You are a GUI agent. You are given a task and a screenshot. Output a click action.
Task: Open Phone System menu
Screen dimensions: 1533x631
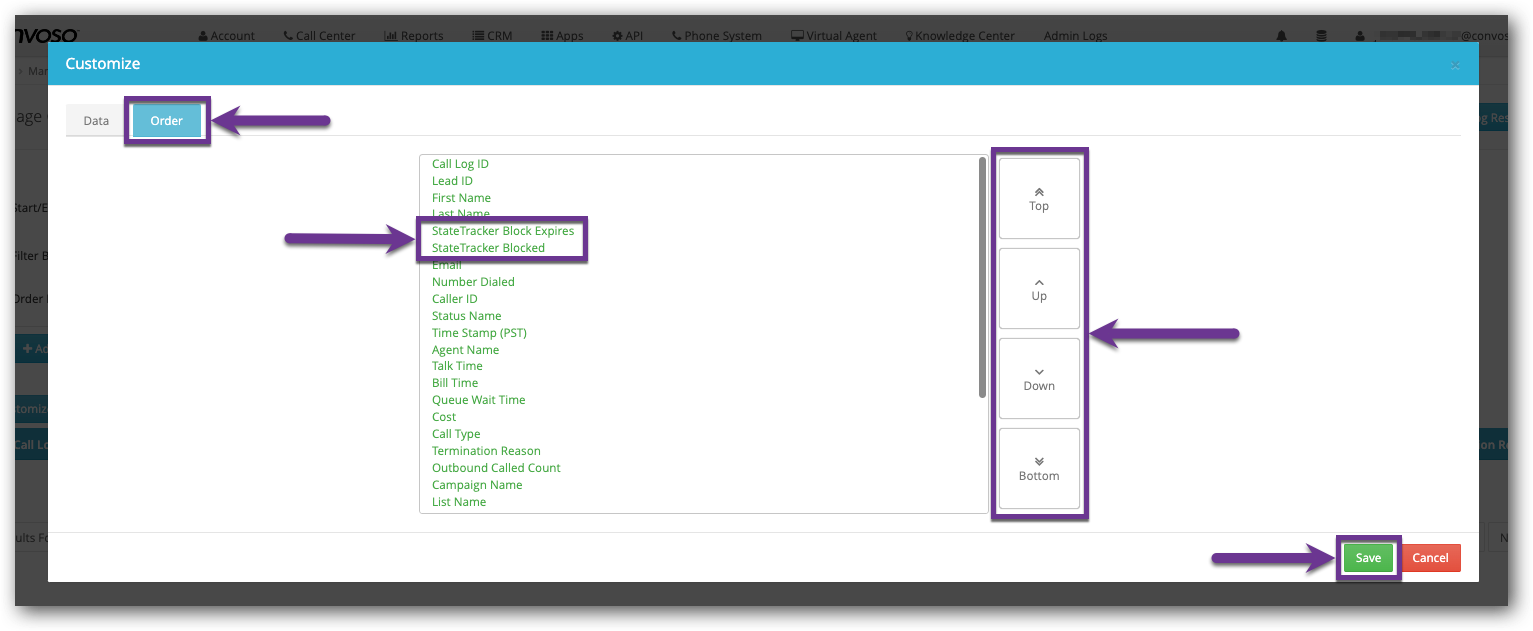coord(716,36)
